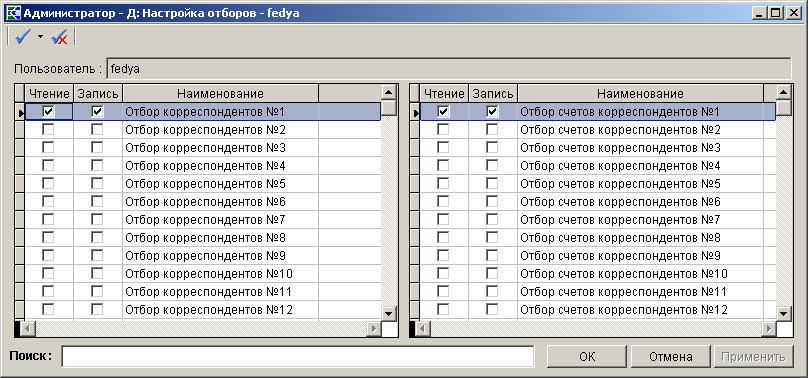Viewport: 808px width, 378px height.
Task: Click the Отмена button
Action: tap(670, 357)
